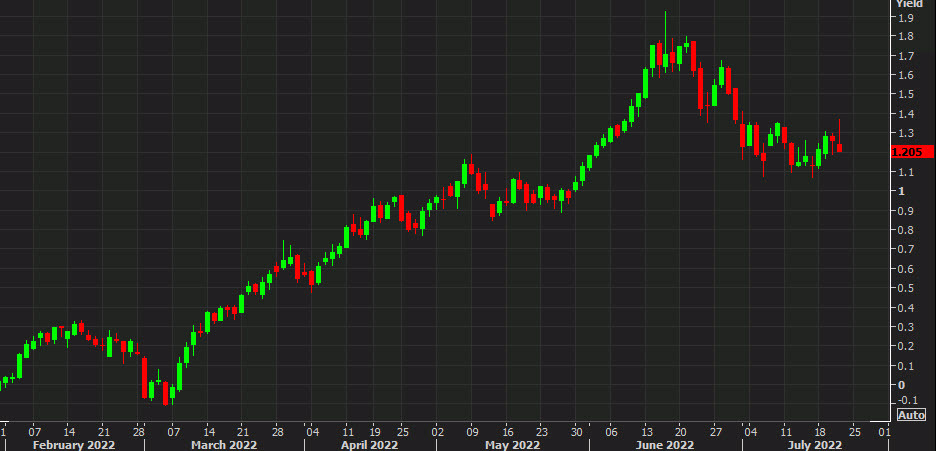Click the 0.7 yield axis value

(x=906, y=249)
